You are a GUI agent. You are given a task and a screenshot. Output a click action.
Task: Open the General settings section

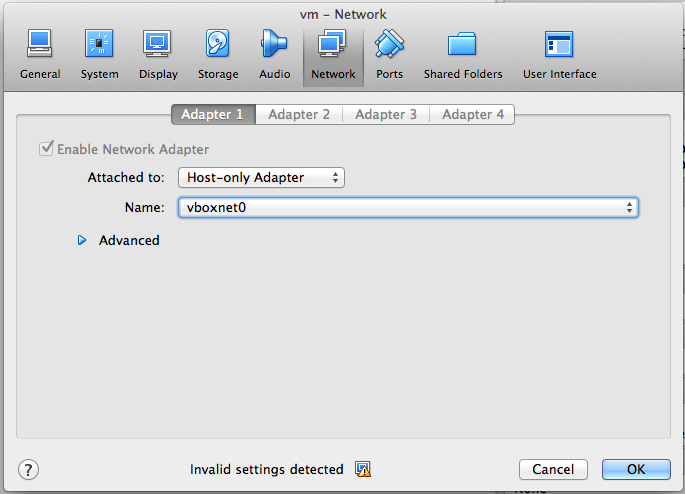pos(40,54)
